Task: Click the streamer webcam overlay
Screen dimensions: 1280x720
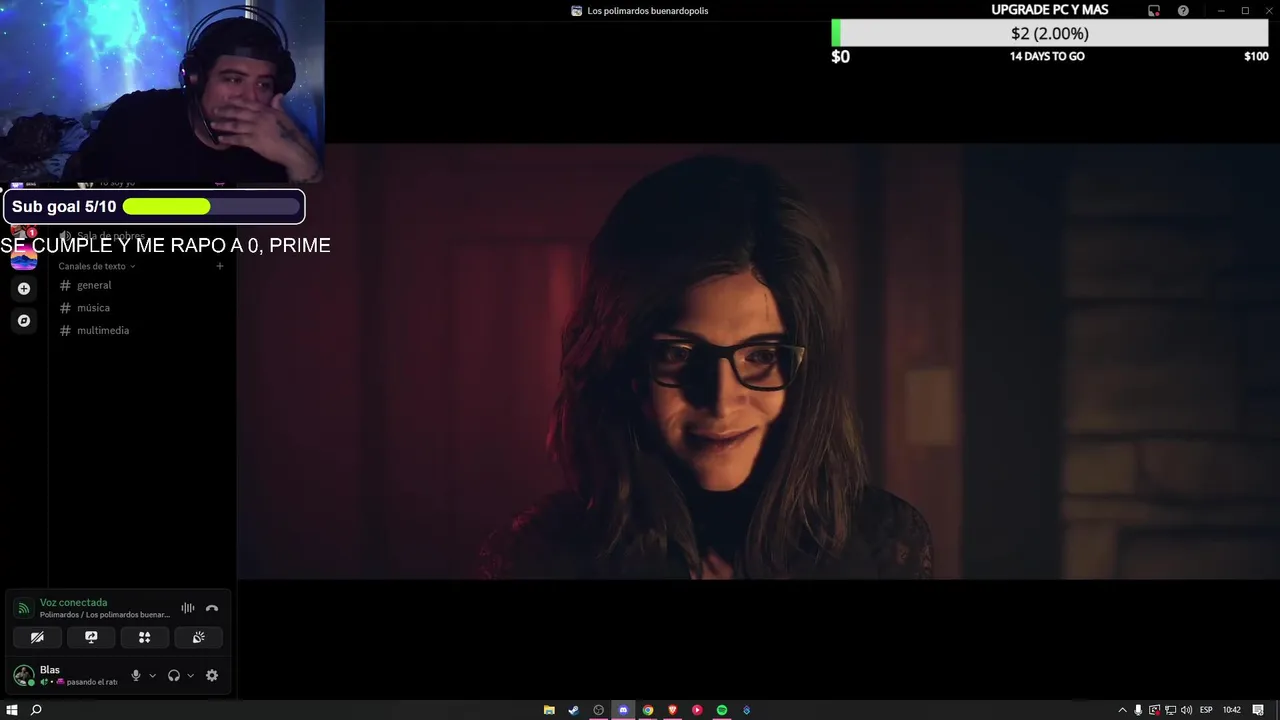Action: 162,91
